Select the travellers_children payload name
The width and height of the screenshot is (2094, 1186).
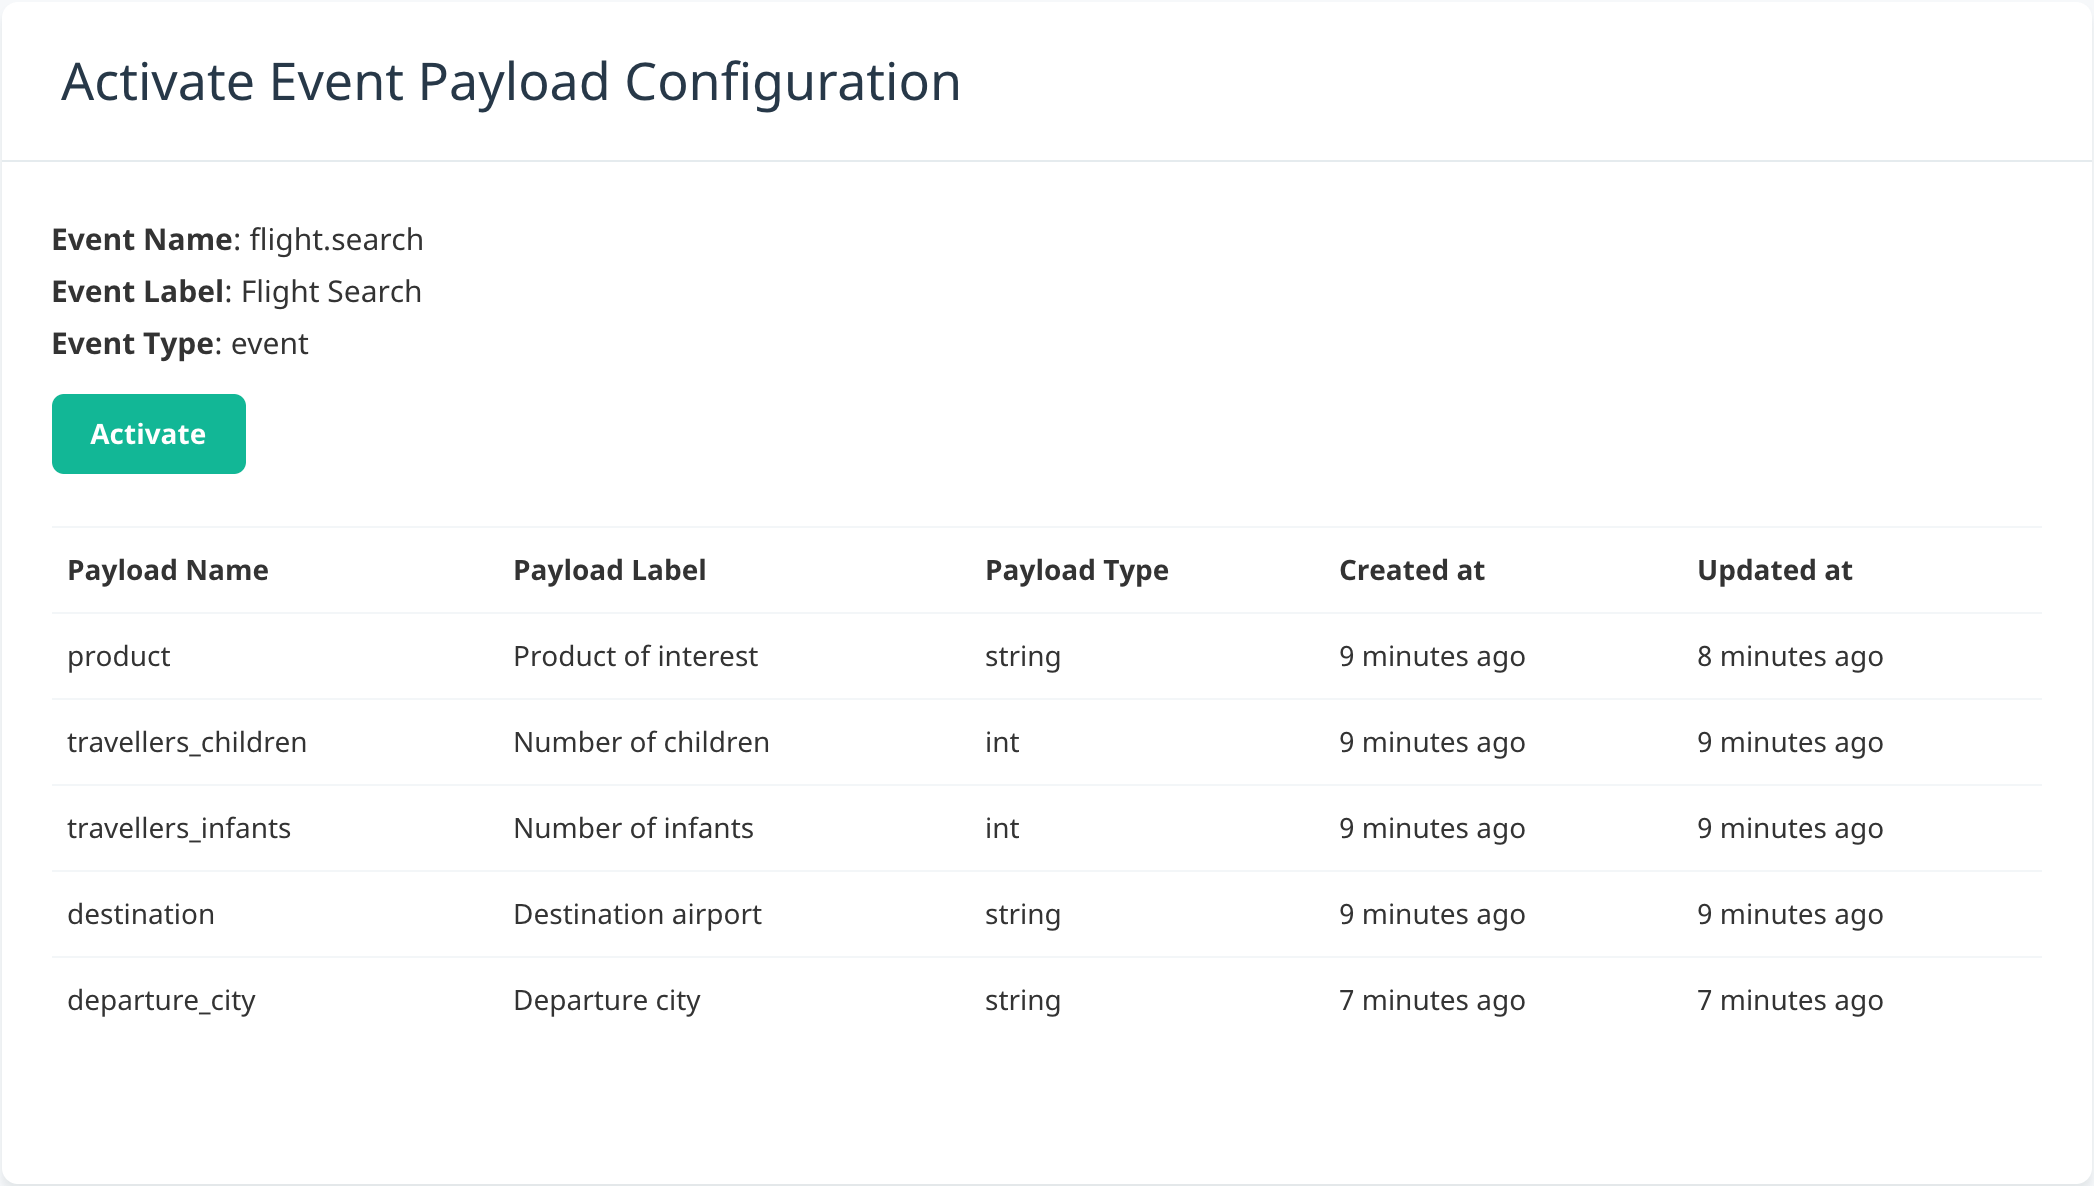(187, 742)
